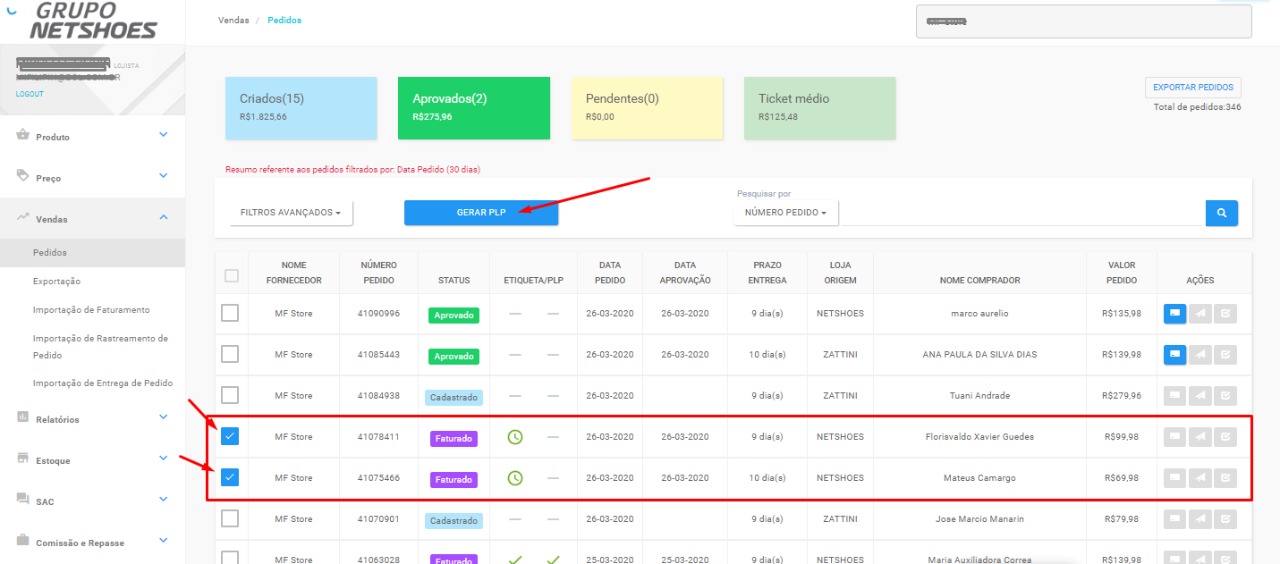Click the paper plane icon for Florisvaldo Xavier Guedes
This screenshot has height=564, width=1280.
click(x=1200, y=436)
